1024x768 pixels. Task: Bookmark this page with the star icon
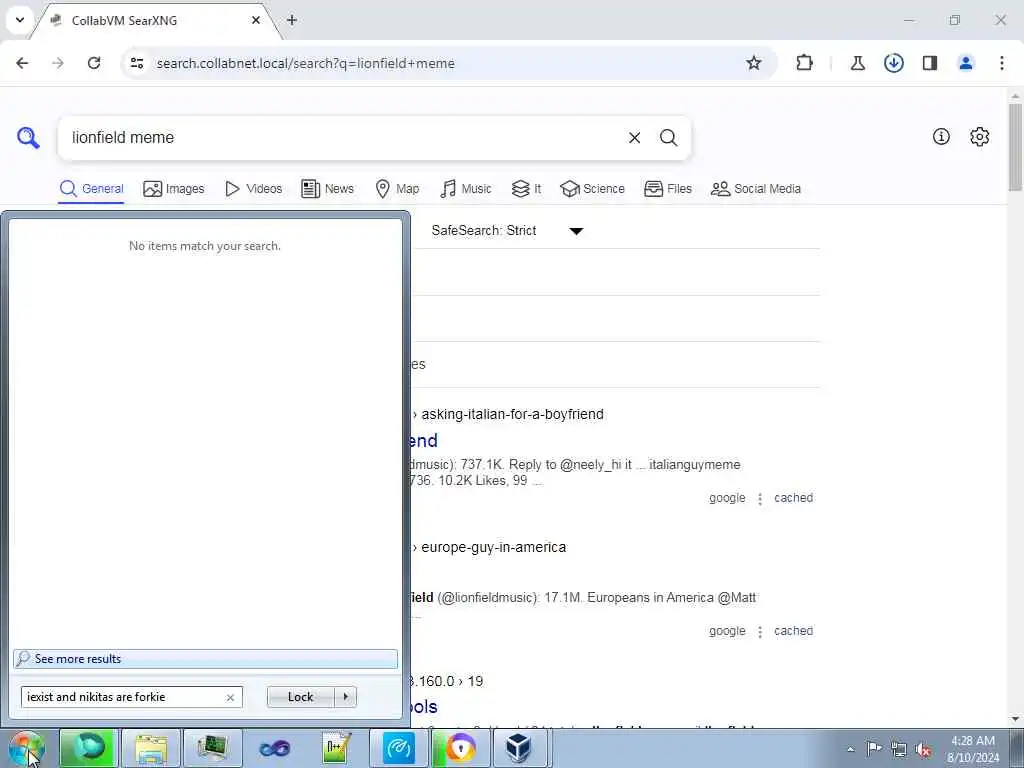(754, 63)
